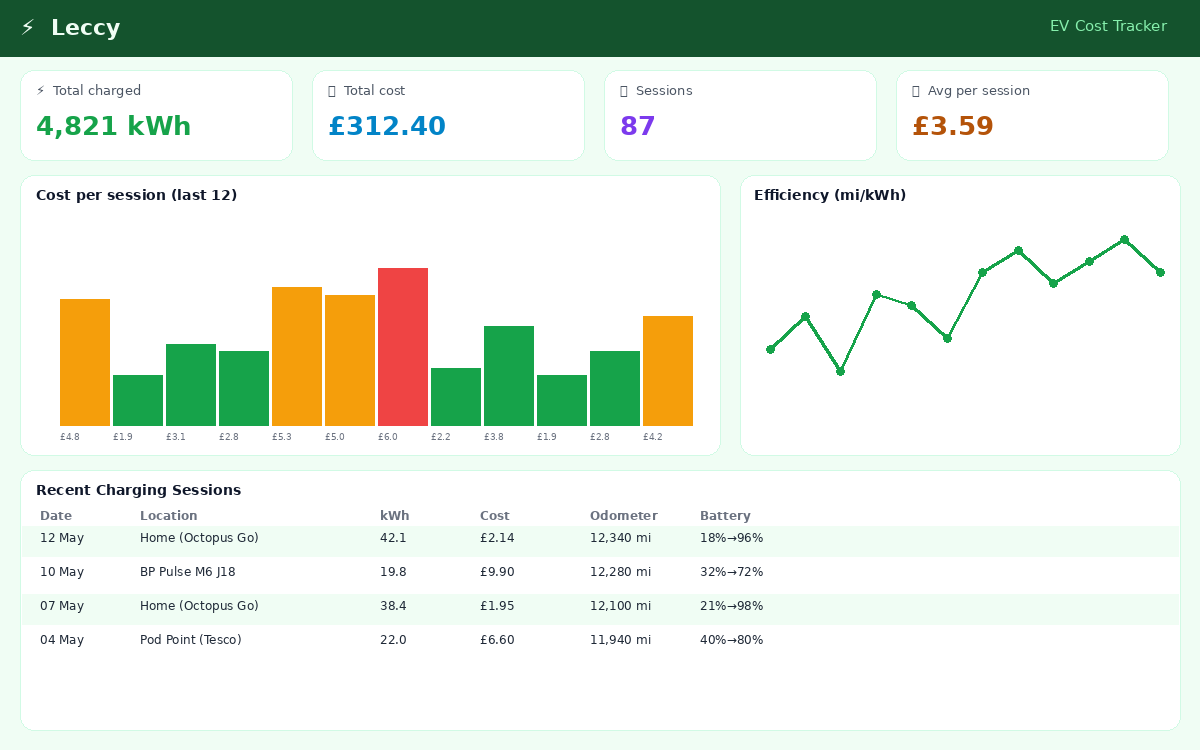
Task: Click Home (Octopus Go) in the 07 May row
Action: pos(199,606)
